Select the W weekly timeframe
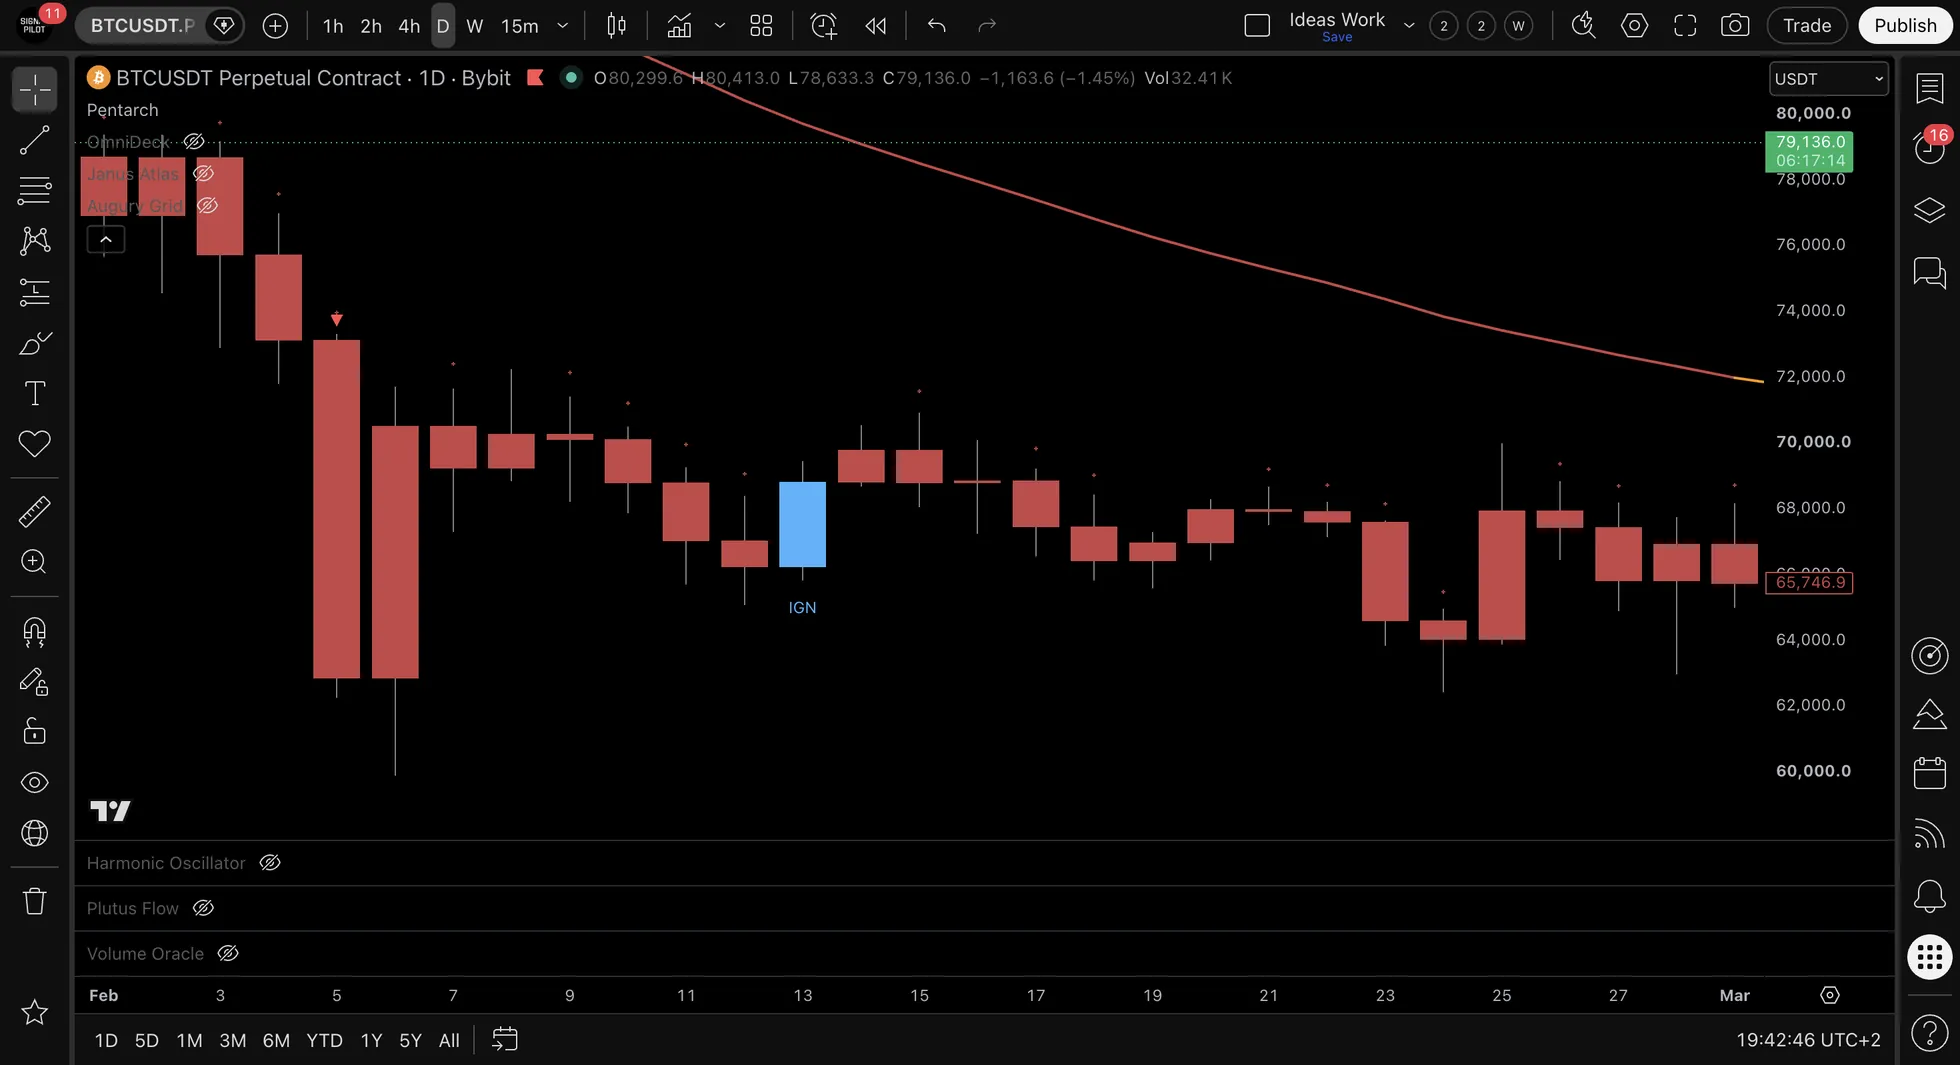 click(x=475, y=26)
